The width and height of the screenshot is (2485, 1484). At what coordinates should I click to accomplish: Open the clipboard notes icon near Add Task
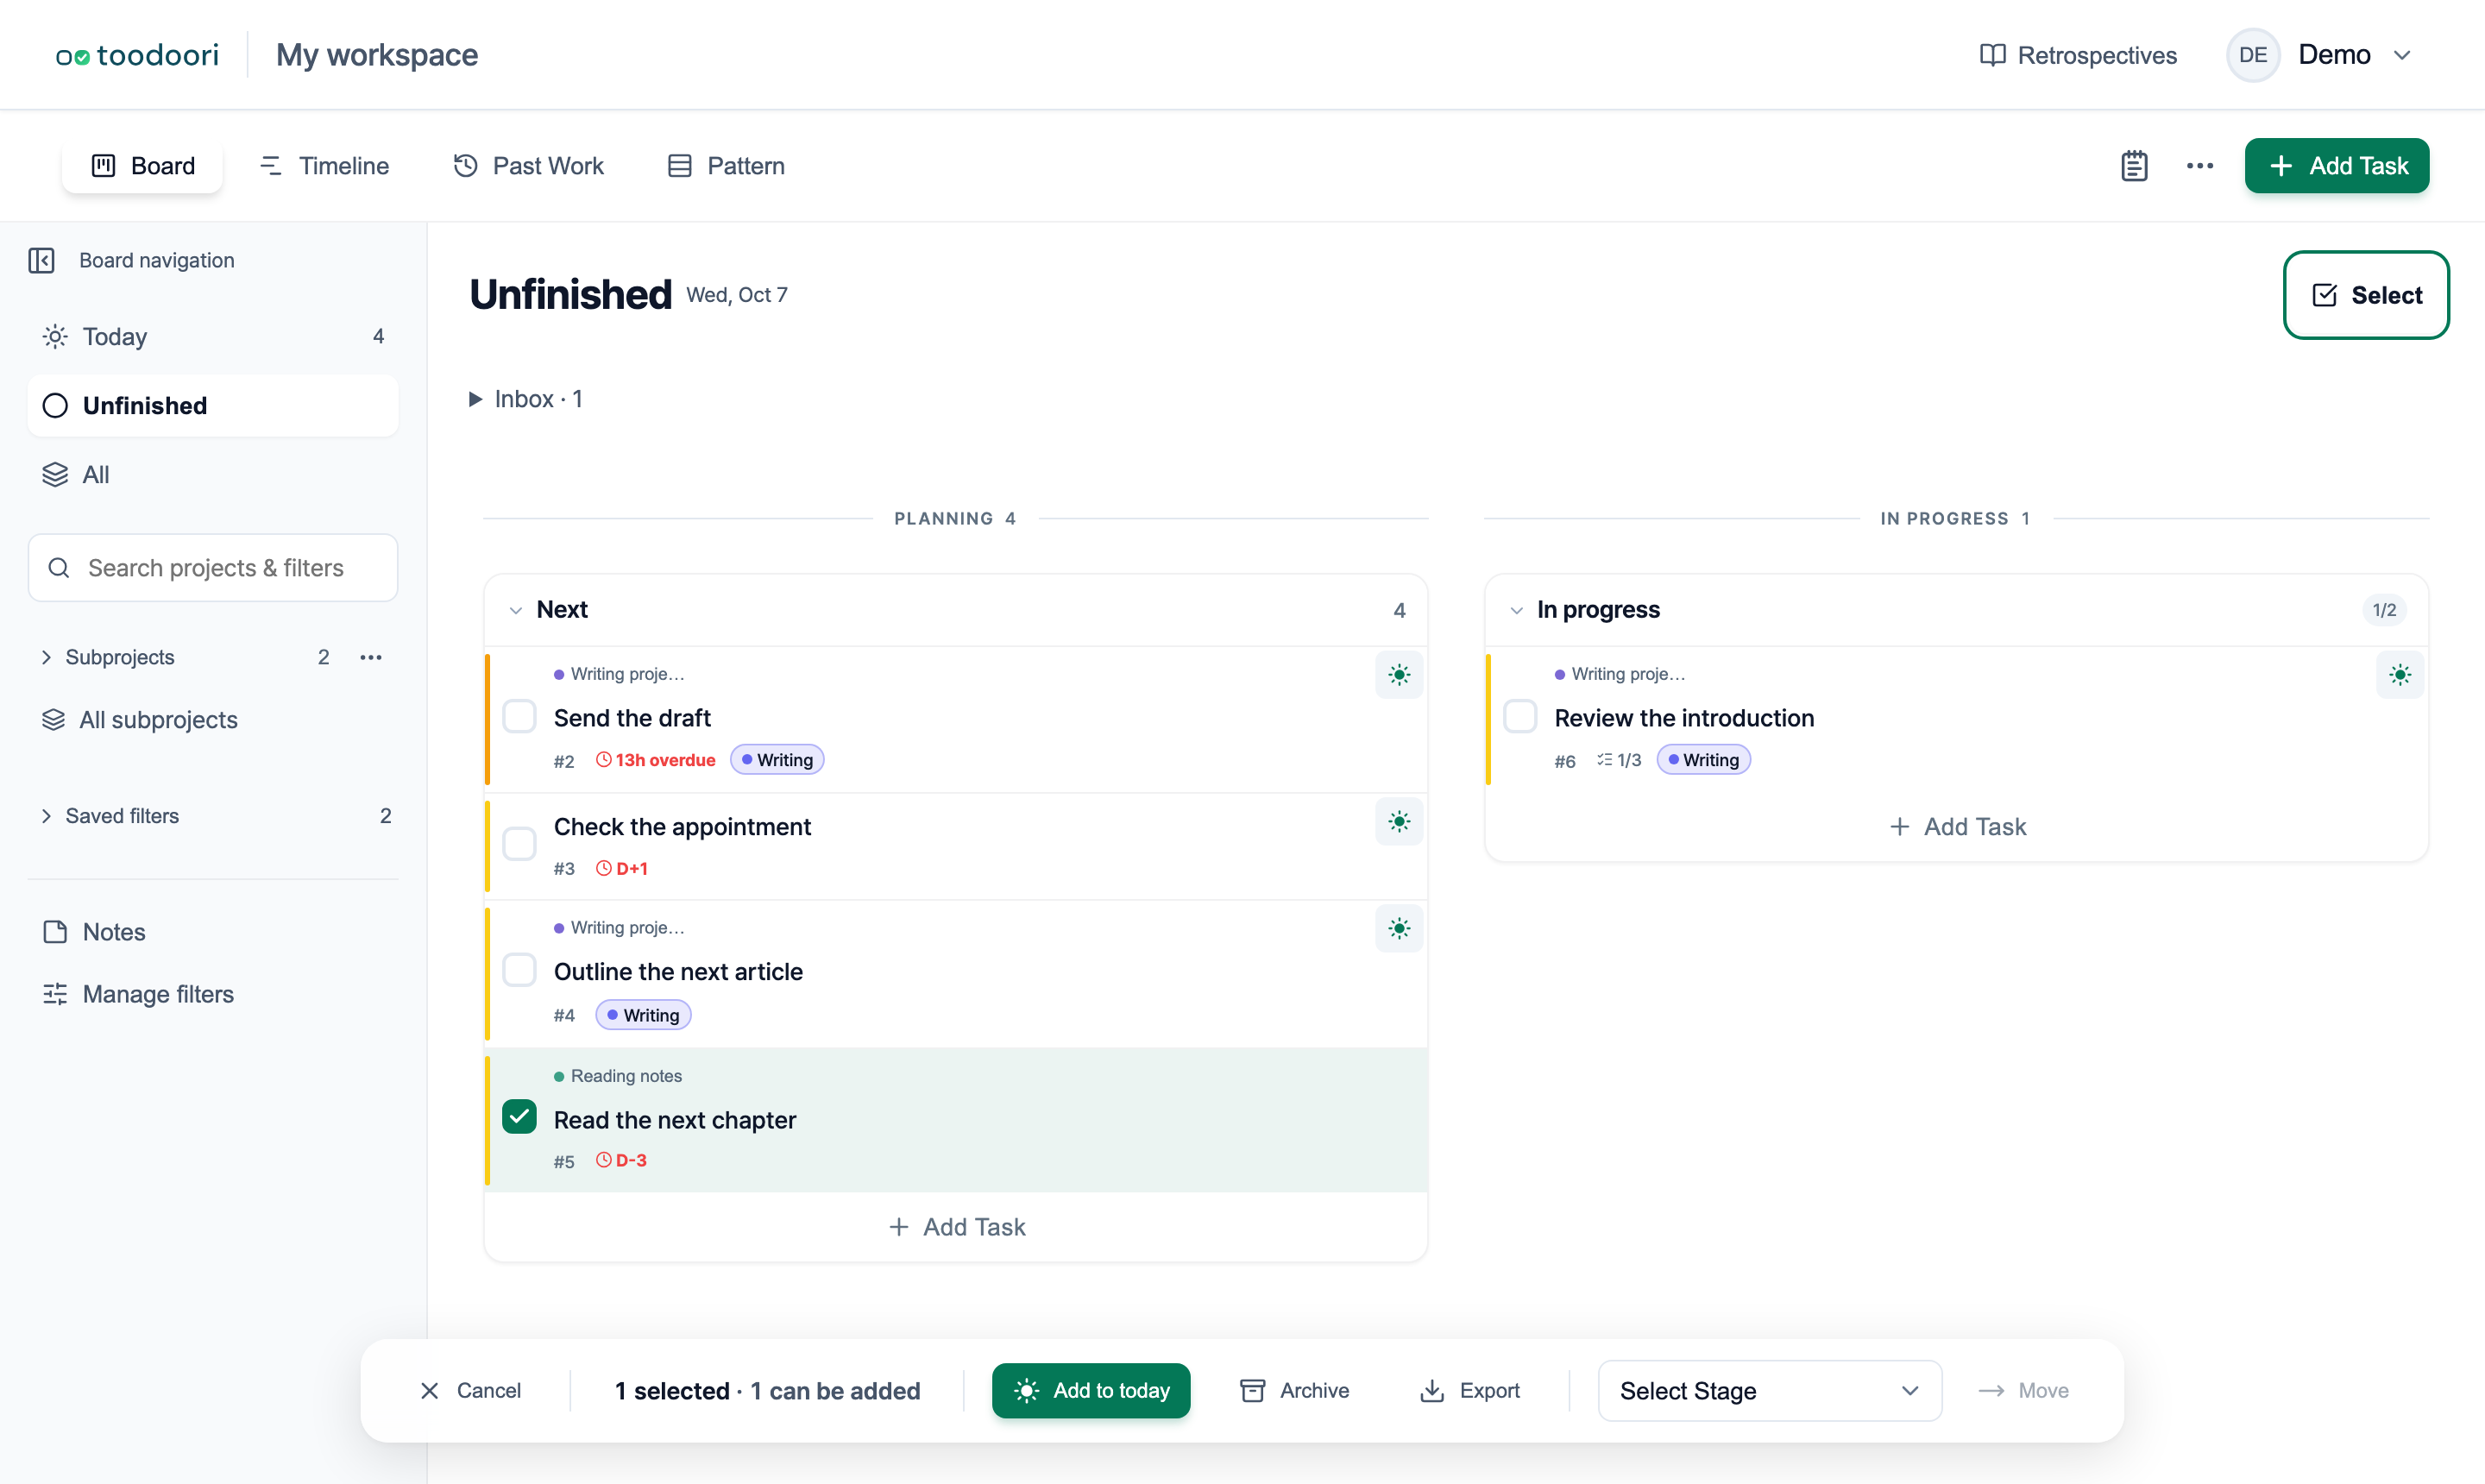pos(2134,166)
